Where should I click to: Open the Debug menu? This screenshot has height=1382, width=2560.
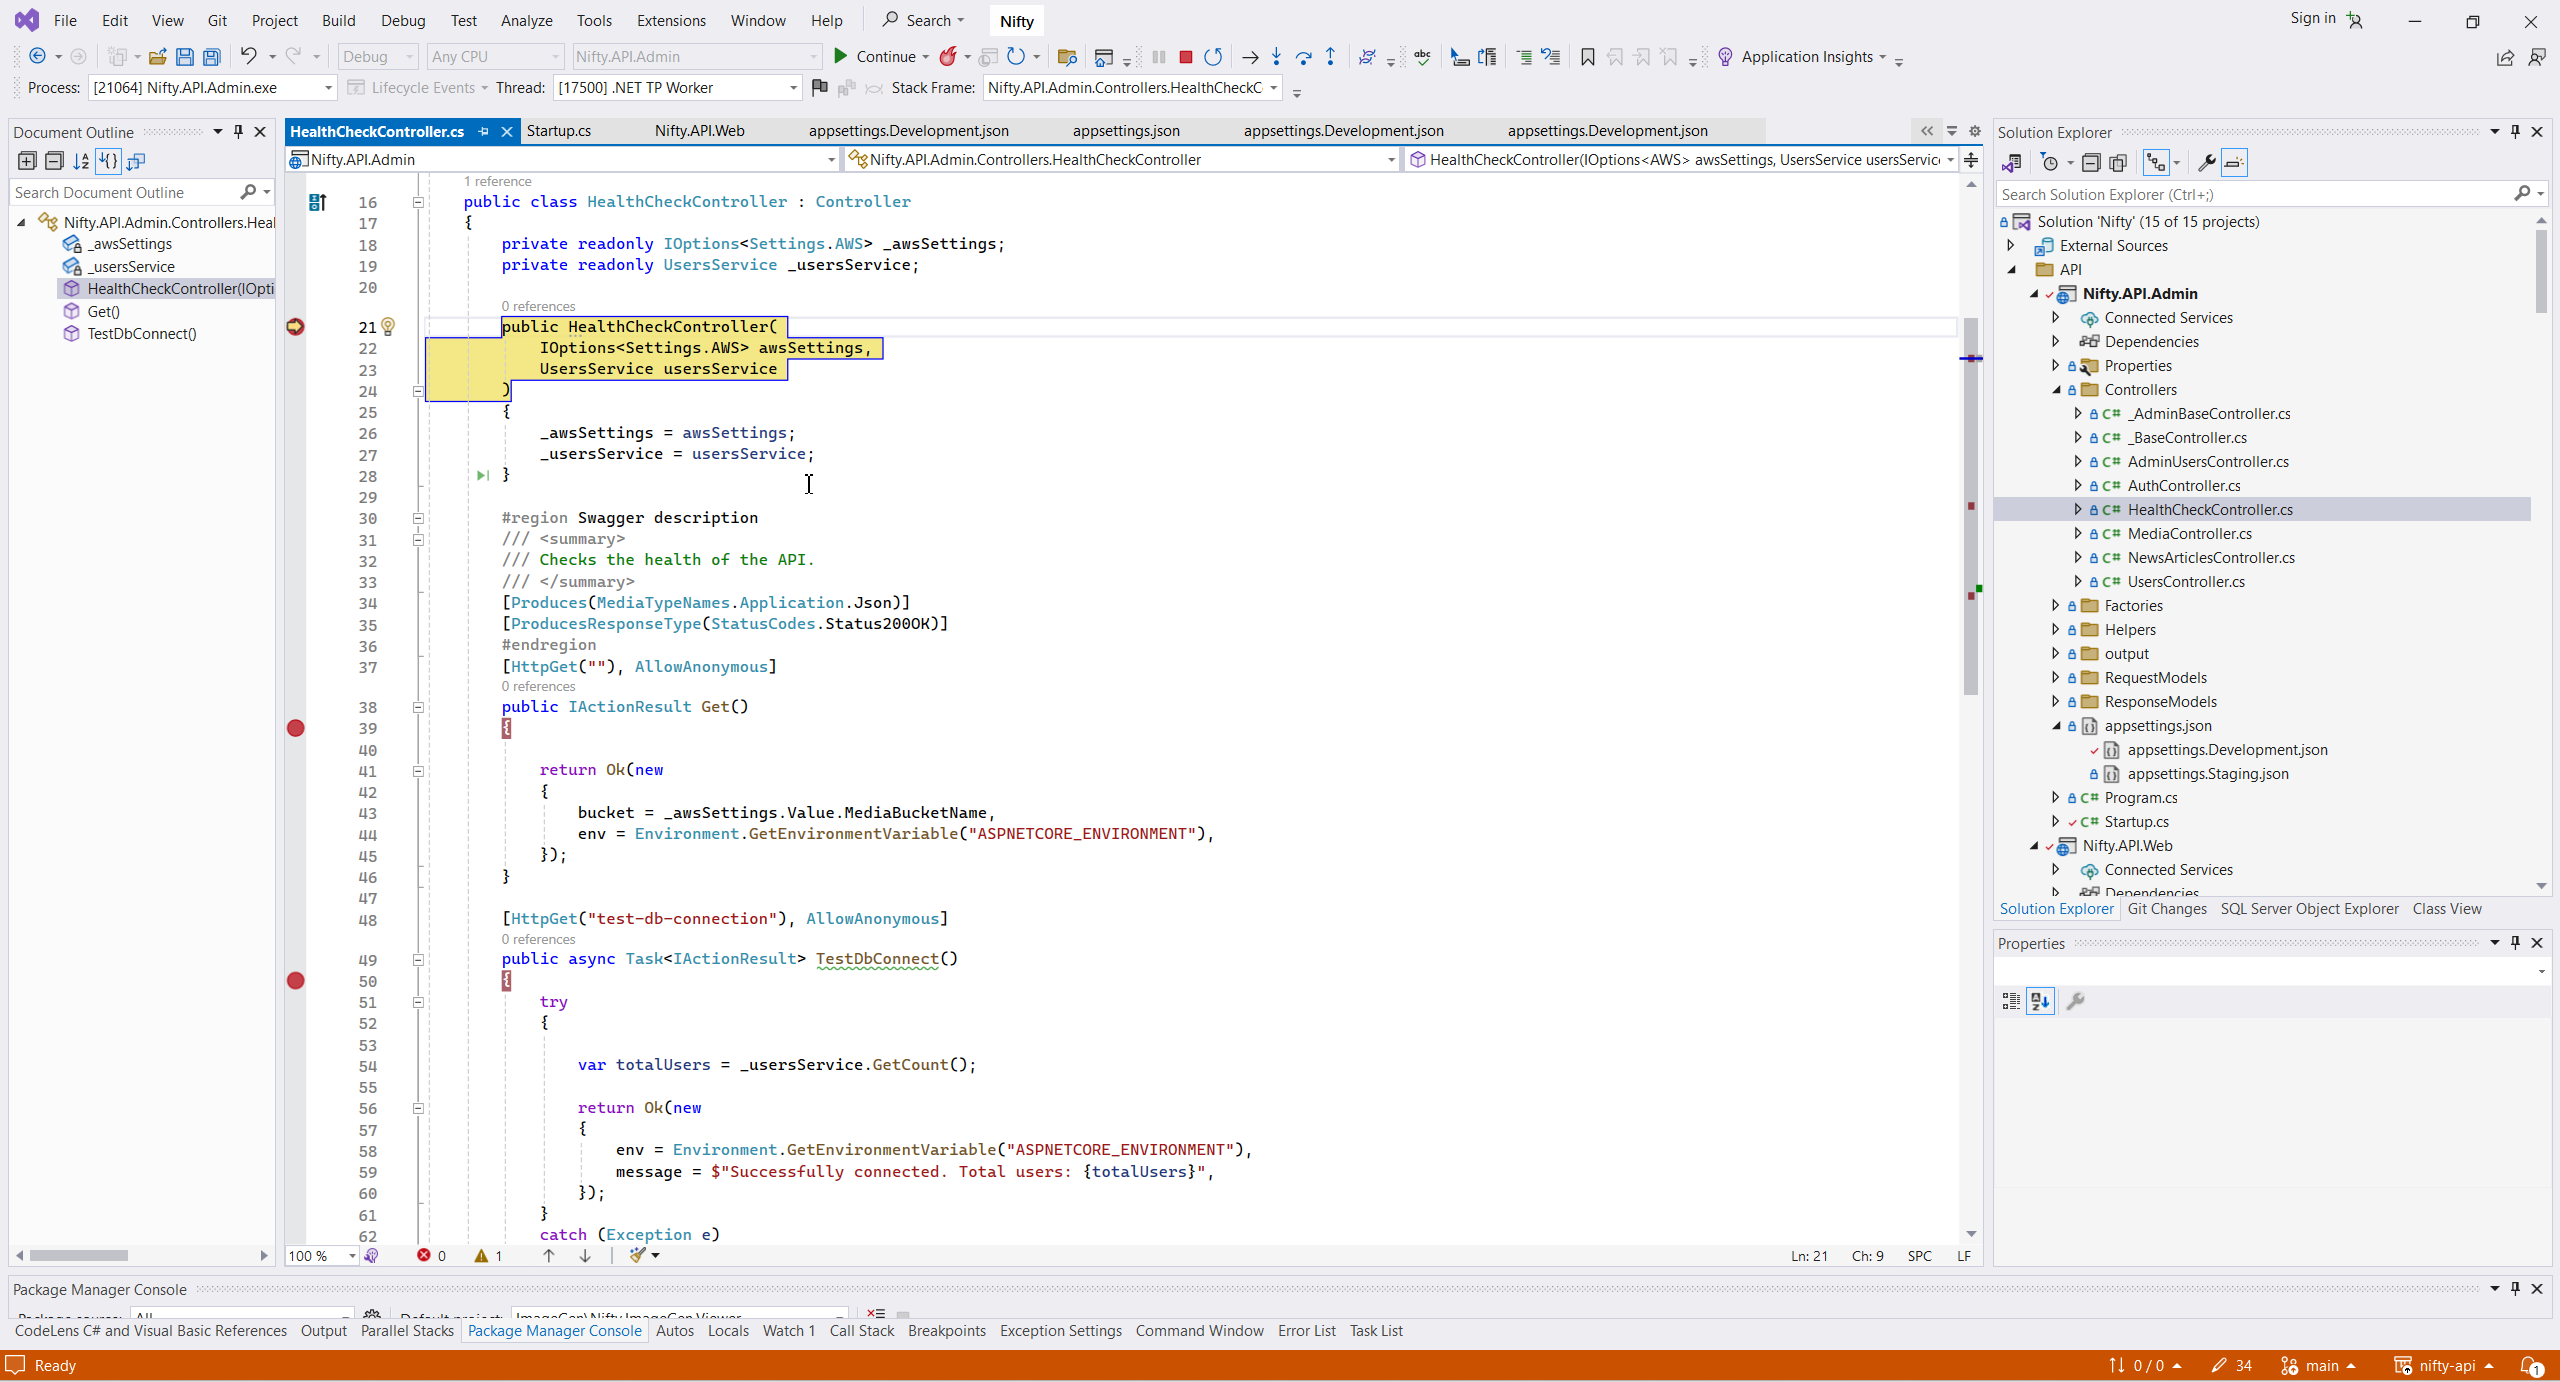[403, 20]
